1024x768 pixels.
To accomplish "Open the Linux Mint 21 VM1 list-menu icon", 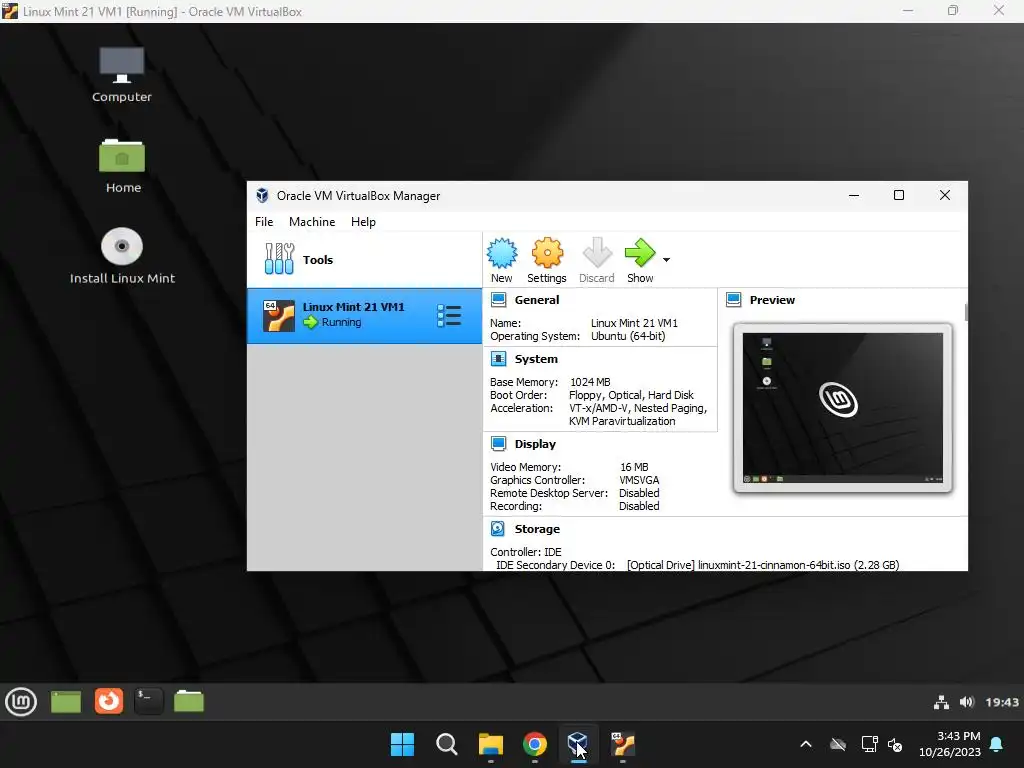I will pyautogui.click(x=449, y=315).
